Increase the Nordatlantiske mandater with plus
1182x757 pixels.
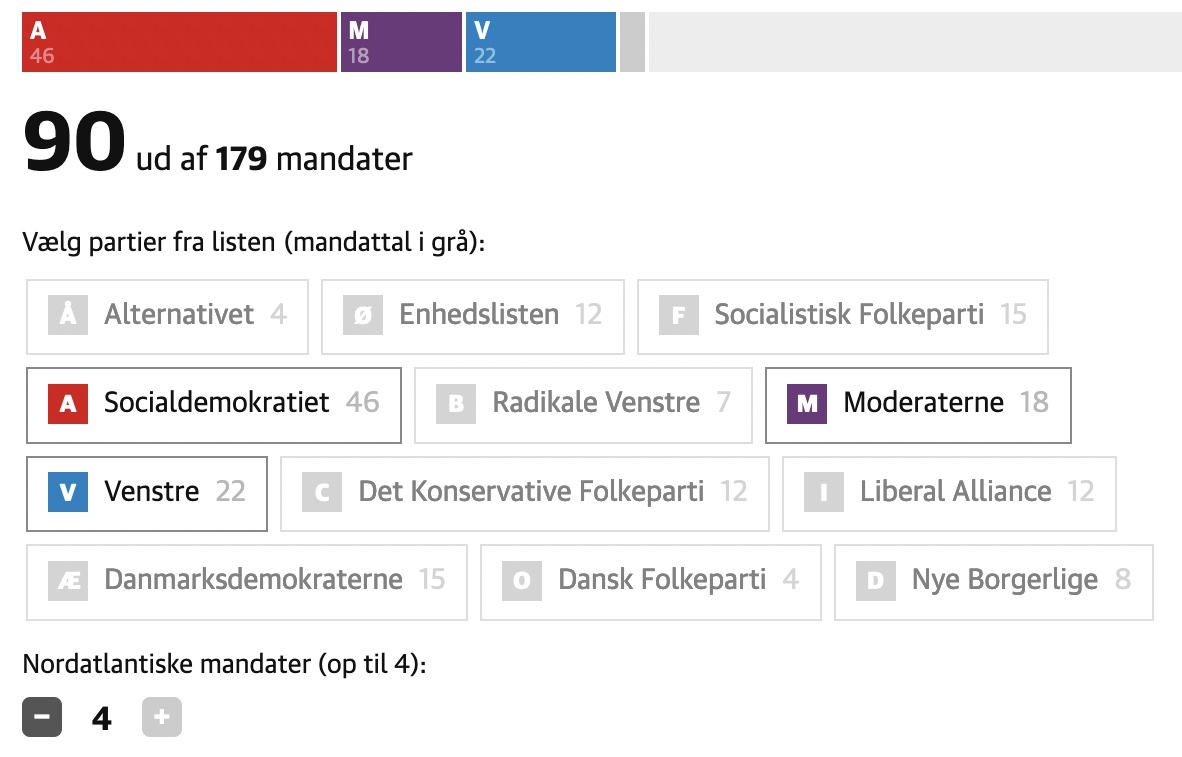click(x=162, y=717)
